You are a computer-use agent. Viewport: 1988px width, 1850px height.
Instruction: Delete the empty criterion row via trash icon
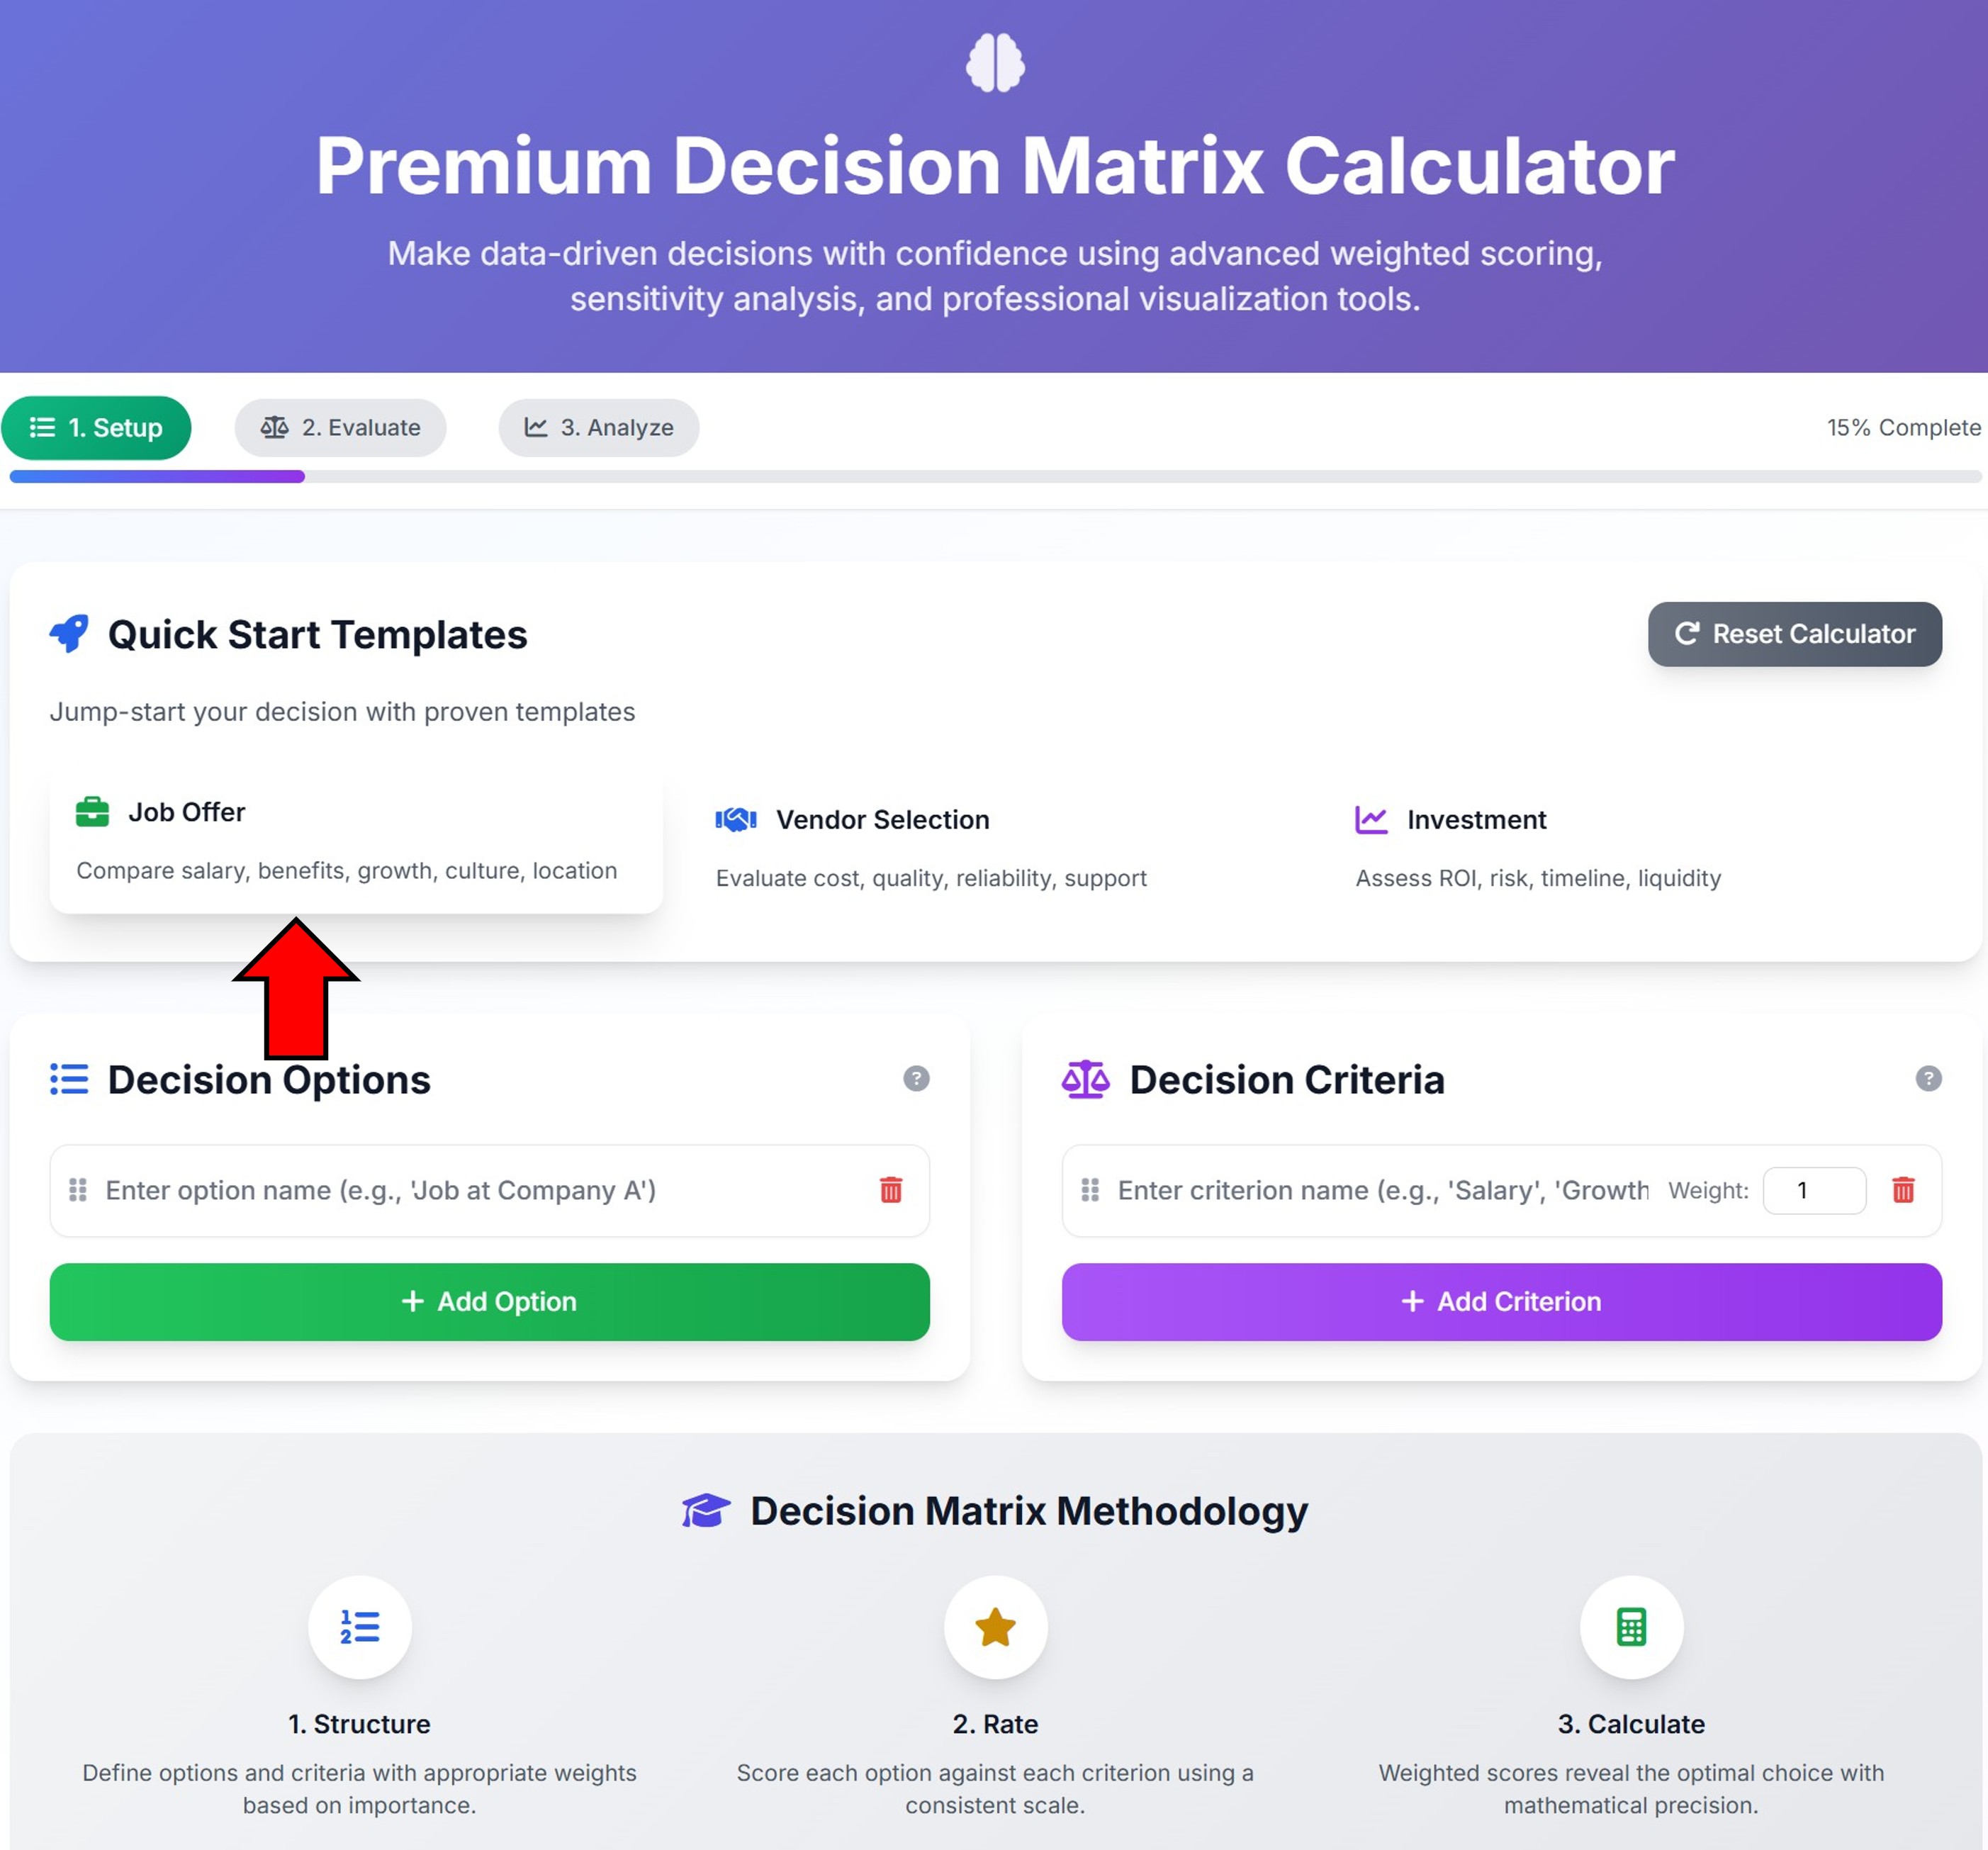click(x=1903, y=1190)
